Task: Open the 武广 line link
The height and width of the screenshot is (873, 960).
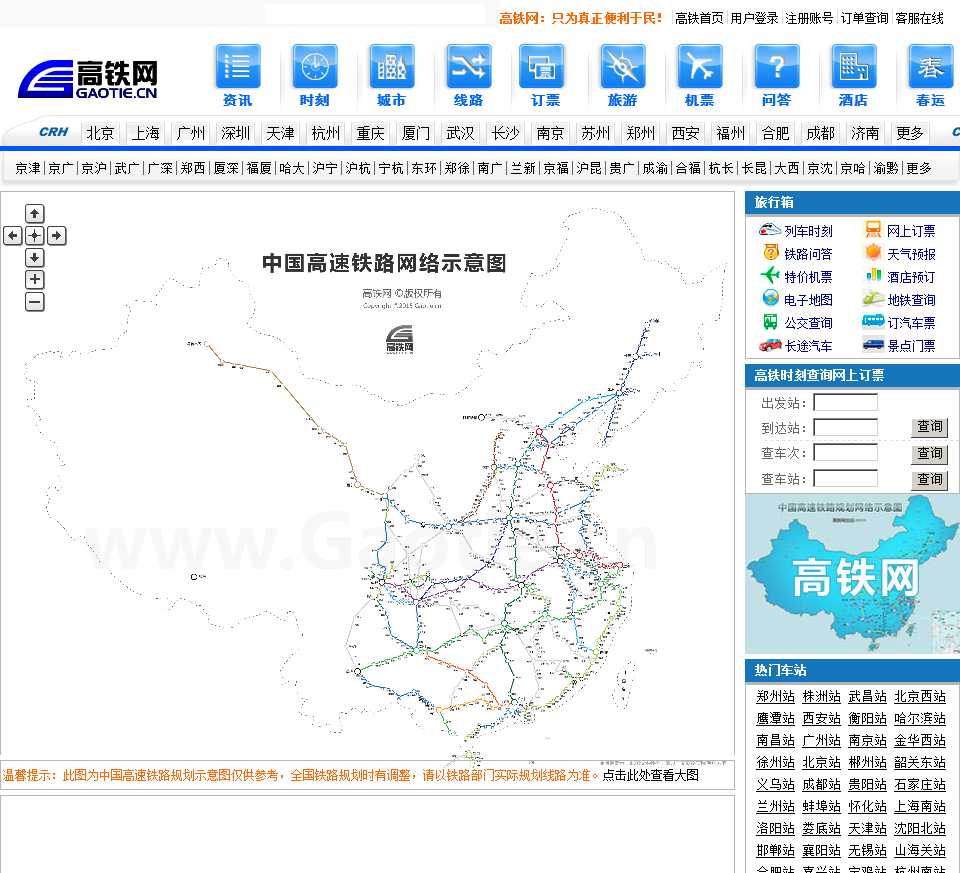Action: click(127, 168)
